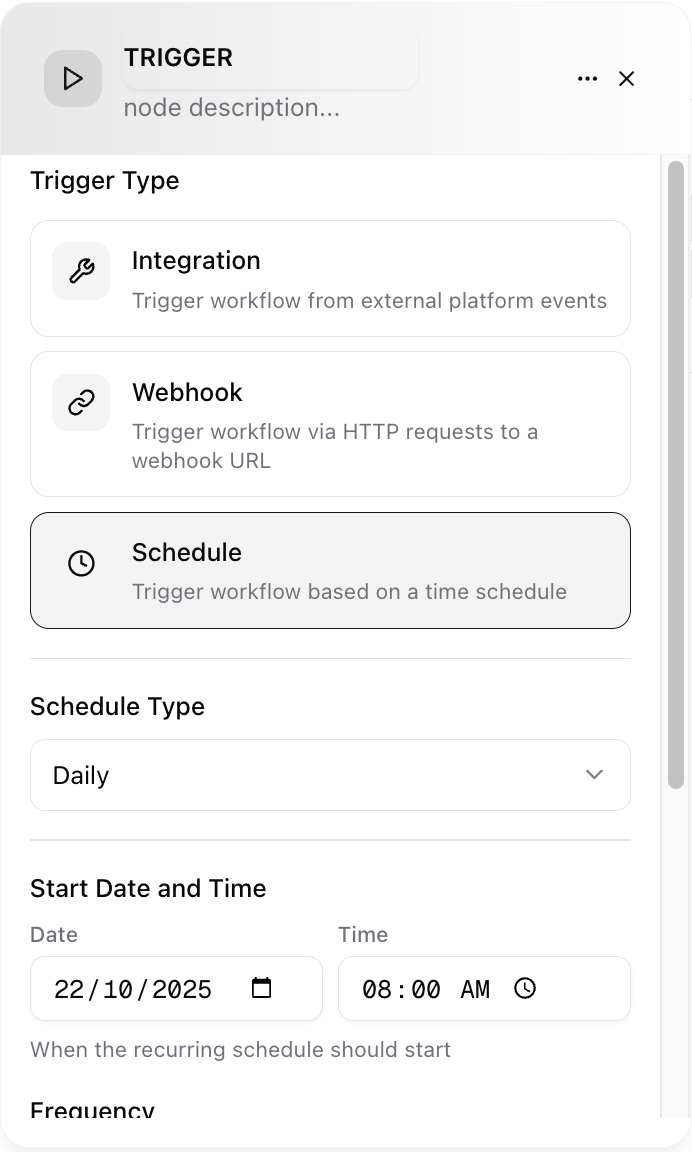Image resolution: width=692 pixels, height=1152 pixels.
Task: Click the clock icon in Time field
Action: [524, 988]
